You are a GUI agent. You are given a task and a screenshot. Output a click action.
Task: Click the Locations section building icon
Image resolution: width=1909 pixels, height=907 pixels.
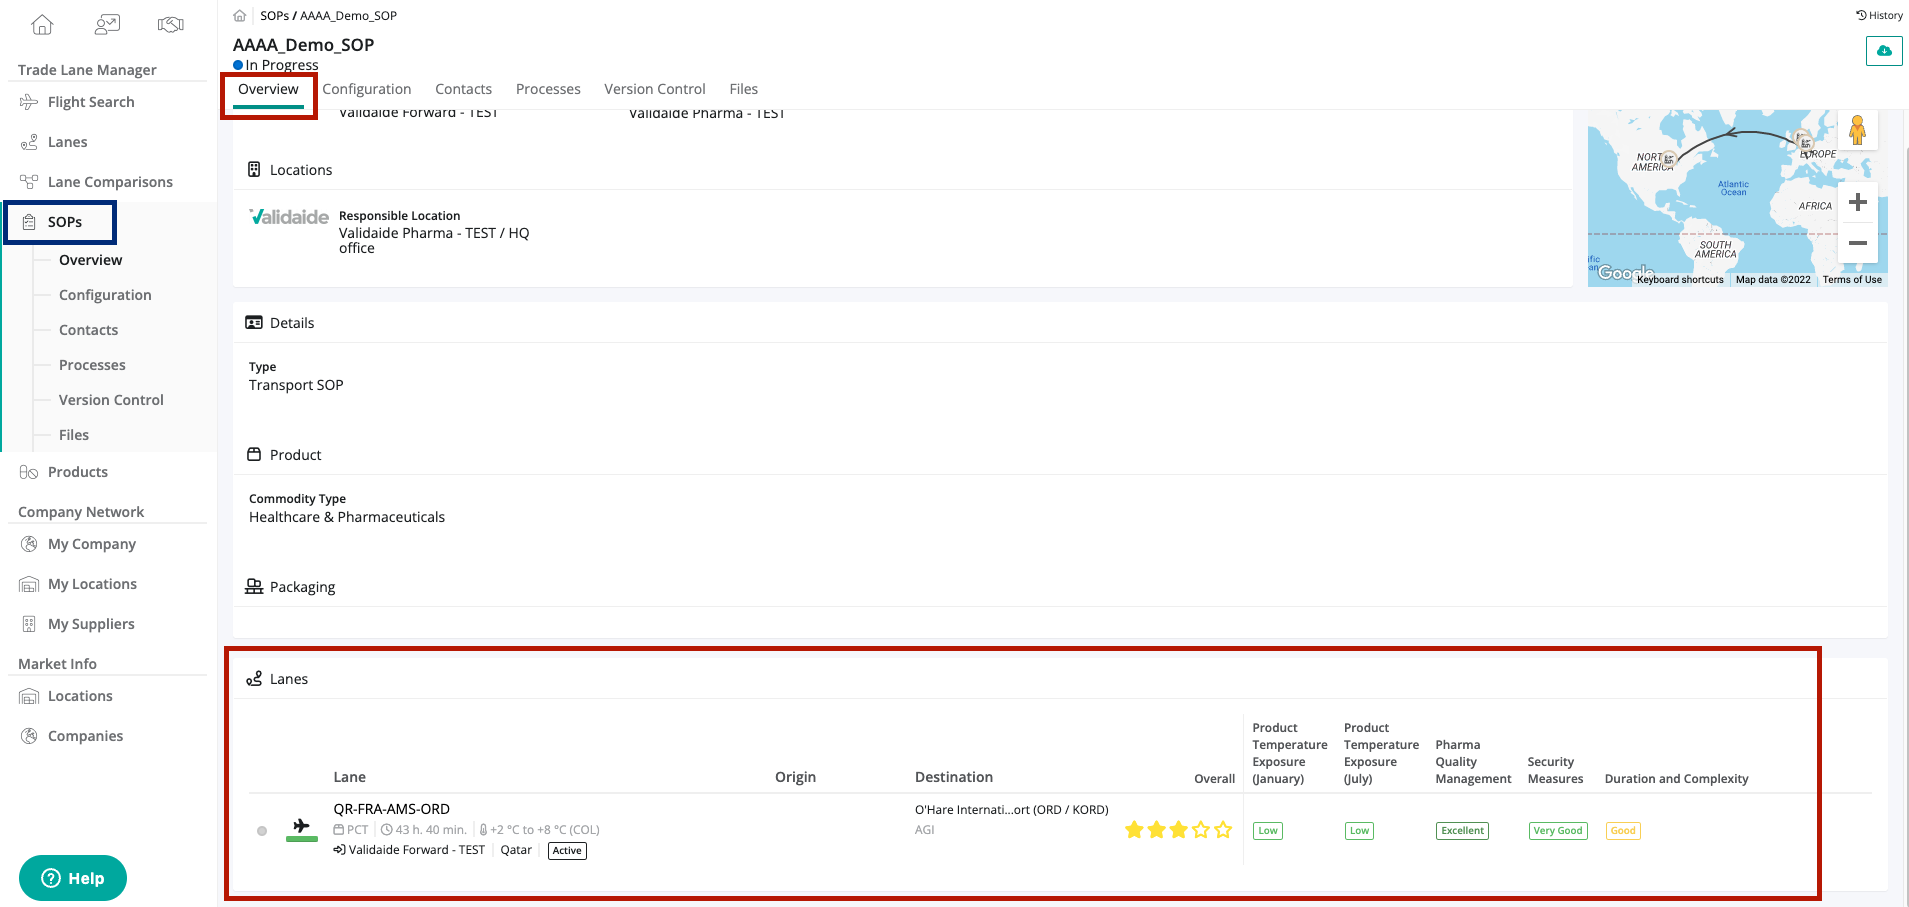click(254, 170)
